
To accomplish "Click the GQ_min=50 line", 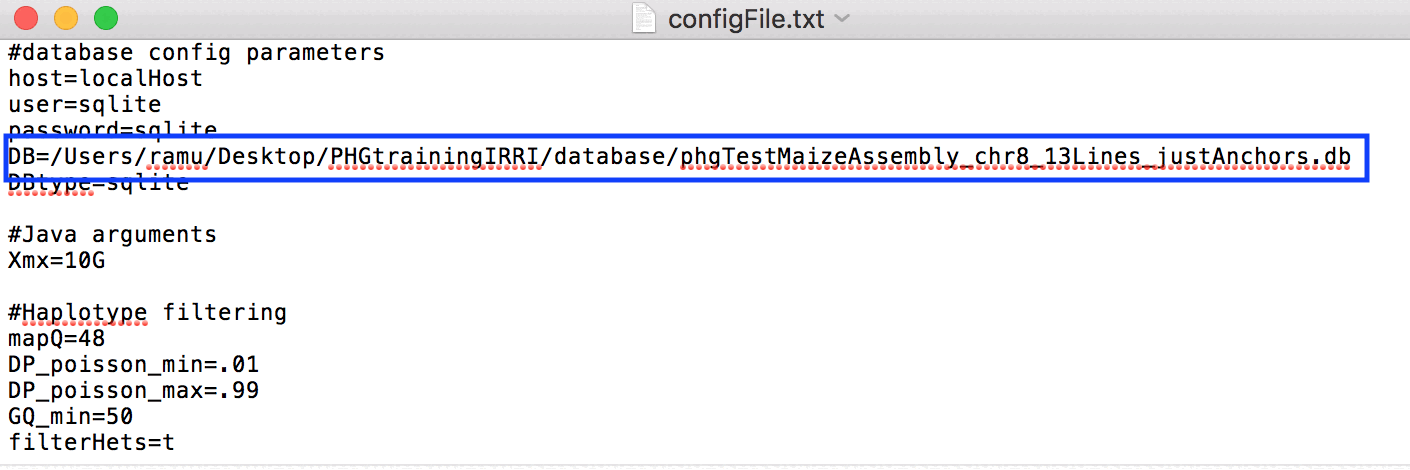I will coord(70,416).
